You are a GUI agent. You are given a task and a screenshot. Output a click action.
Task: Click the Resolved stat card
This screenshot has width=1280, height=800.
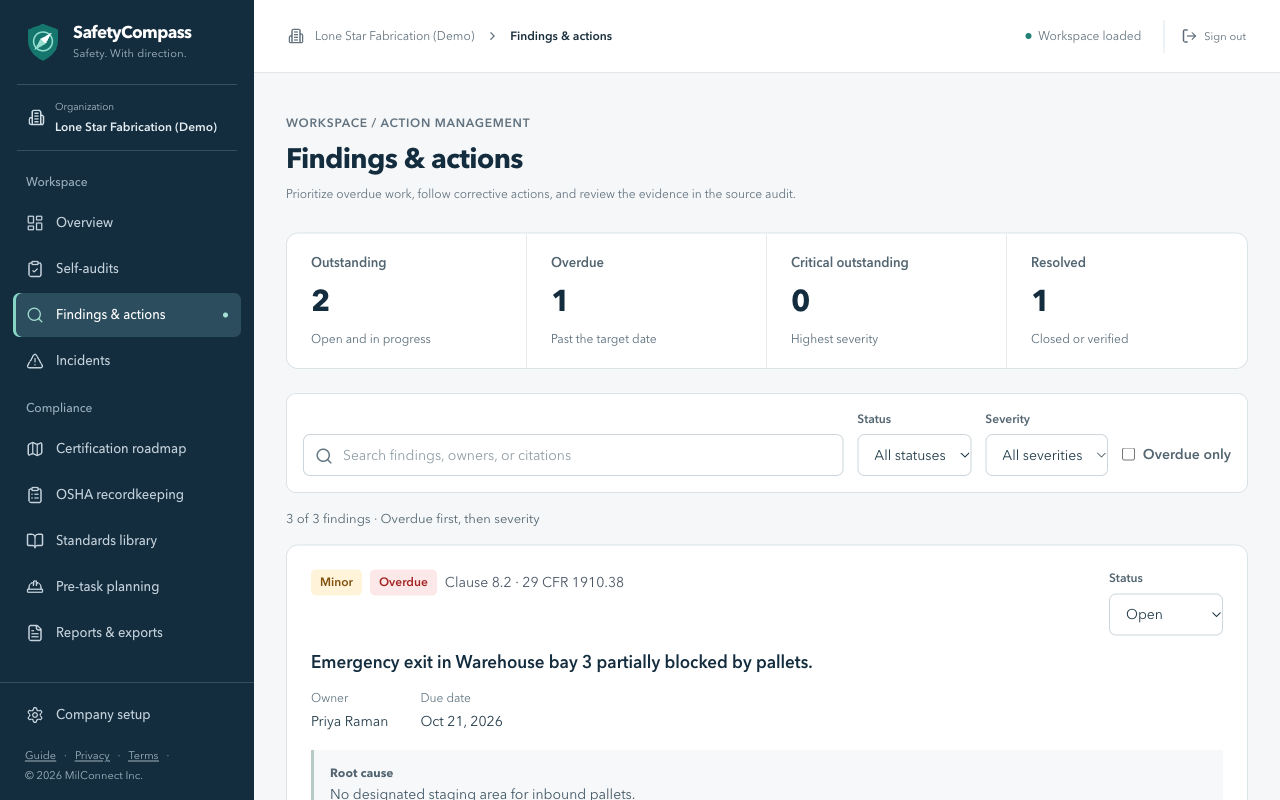coord(1127,301)
